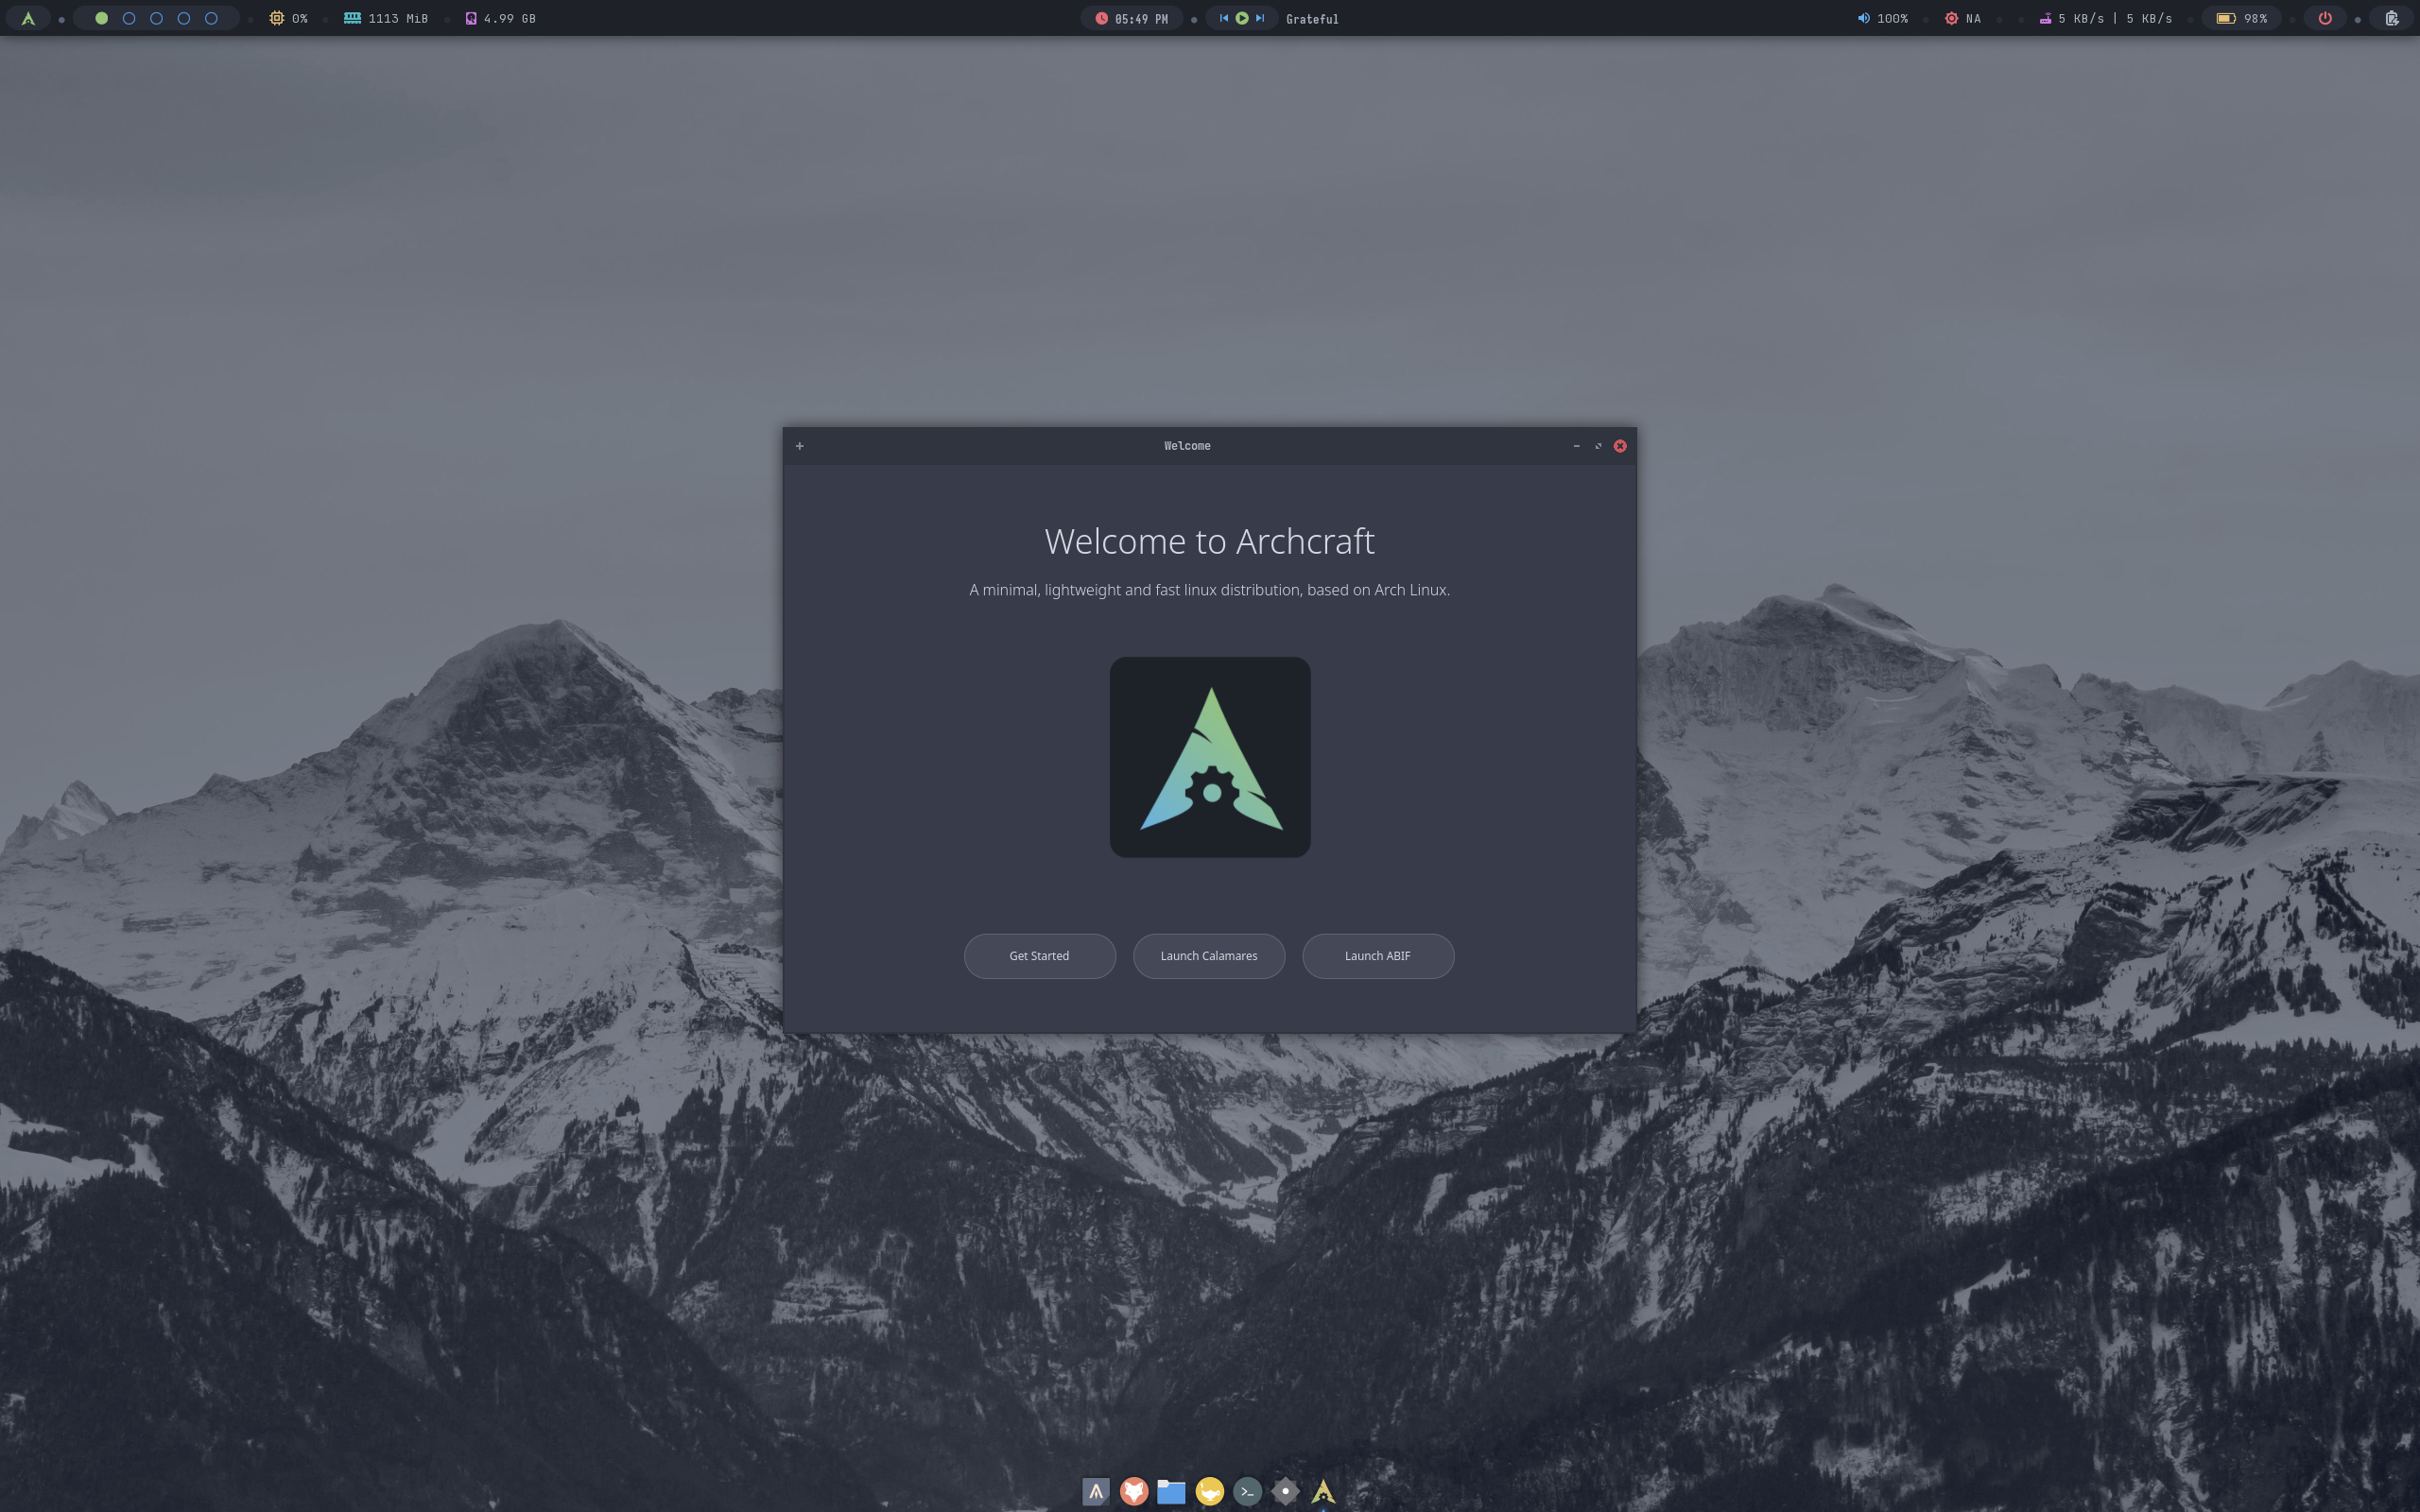
Task: Open the grey diamond settings dock icon
Action: pyautogui.click(x=1285, y=1492)
